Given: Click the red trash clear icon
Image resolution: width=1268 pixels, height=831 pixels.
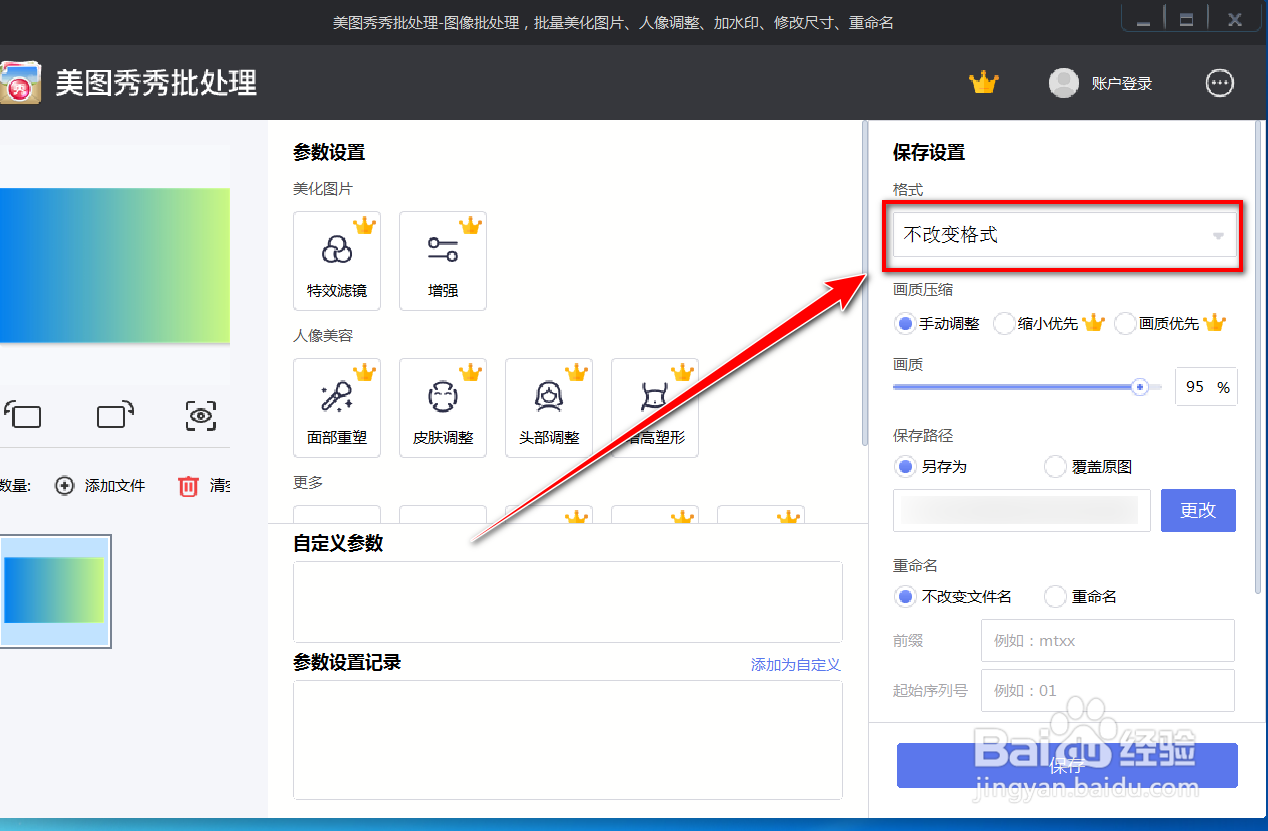Looking at the screenshot, I should [x=188, y=486].
